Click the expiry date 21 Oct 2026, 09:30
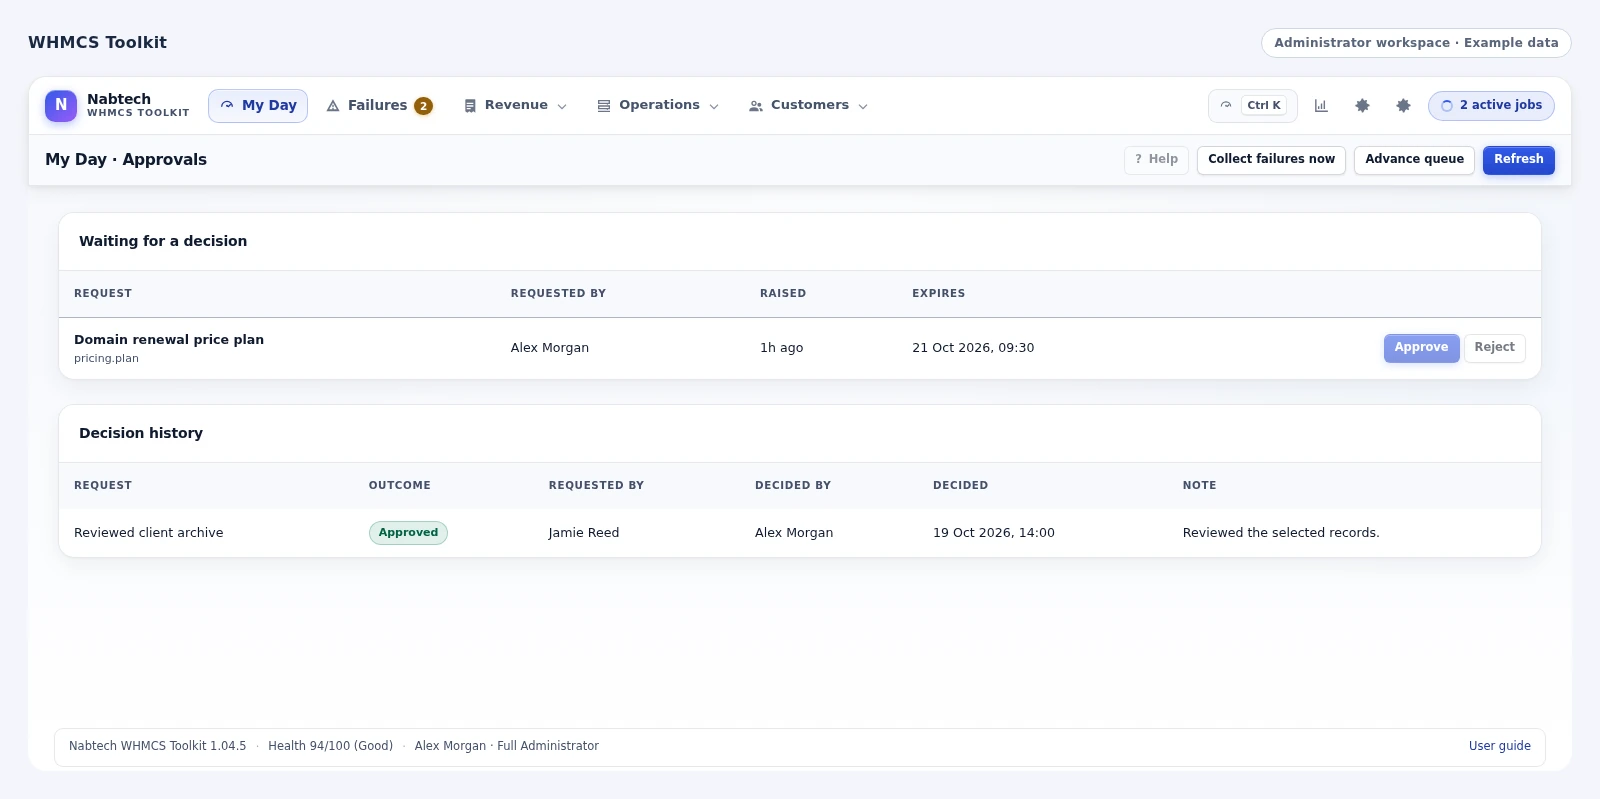 [973, 348]
